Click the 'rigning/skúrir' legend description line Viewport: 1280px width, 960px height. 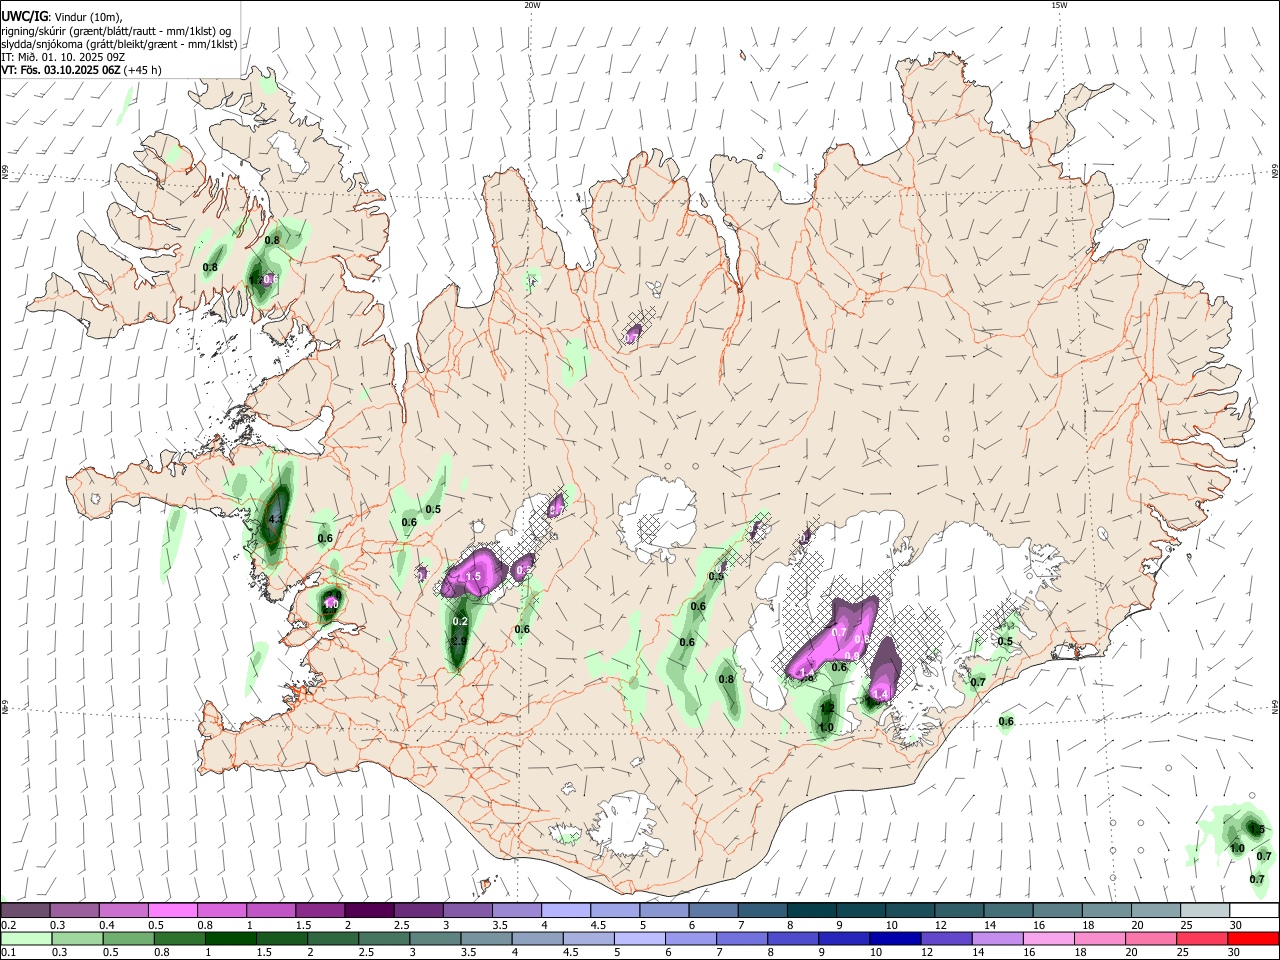(116, 30)
